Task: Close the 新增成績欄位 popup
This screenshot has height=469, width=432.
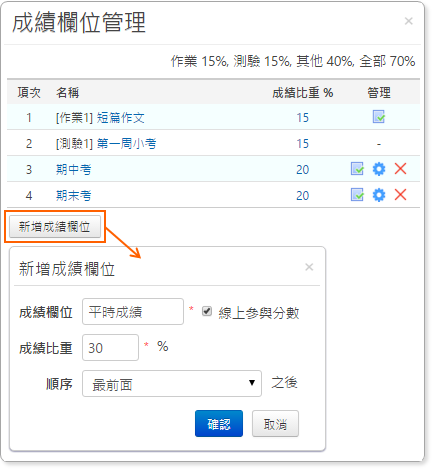Action: [309, 267]
